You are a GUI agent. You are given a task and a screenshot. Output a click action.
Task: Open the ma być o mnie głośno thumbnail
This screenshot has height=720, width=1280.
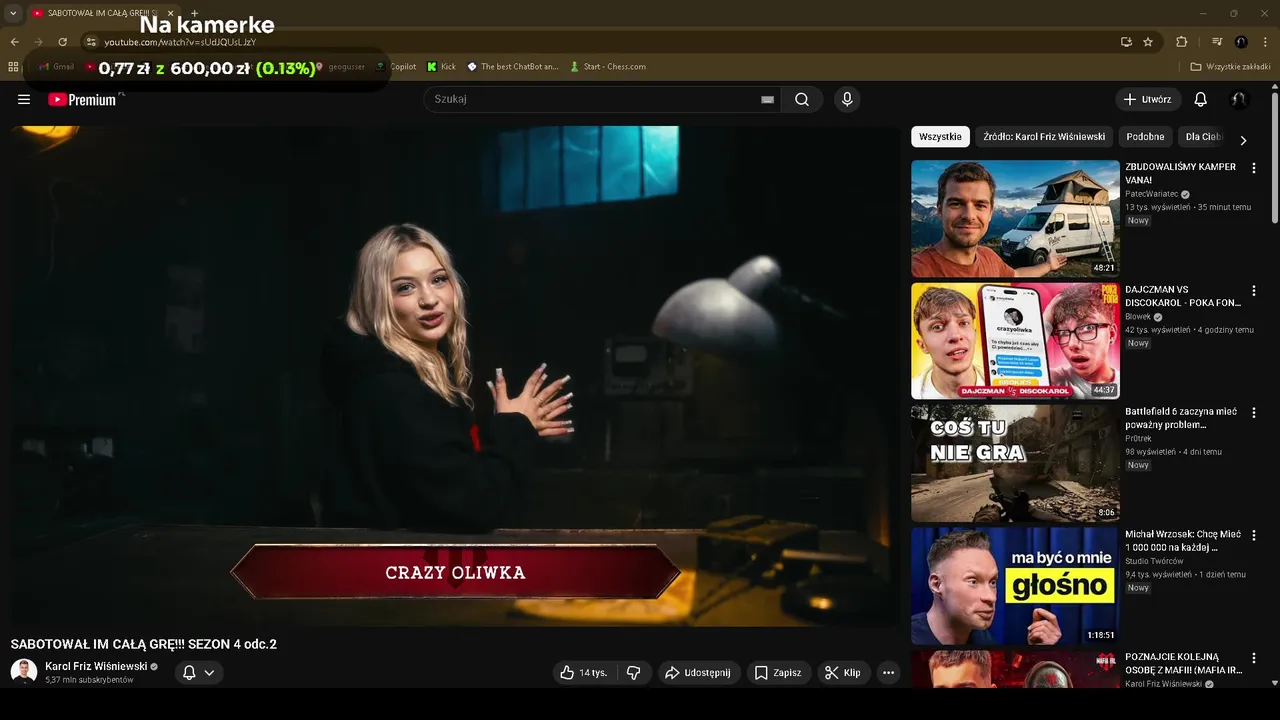pos(1015,586)
